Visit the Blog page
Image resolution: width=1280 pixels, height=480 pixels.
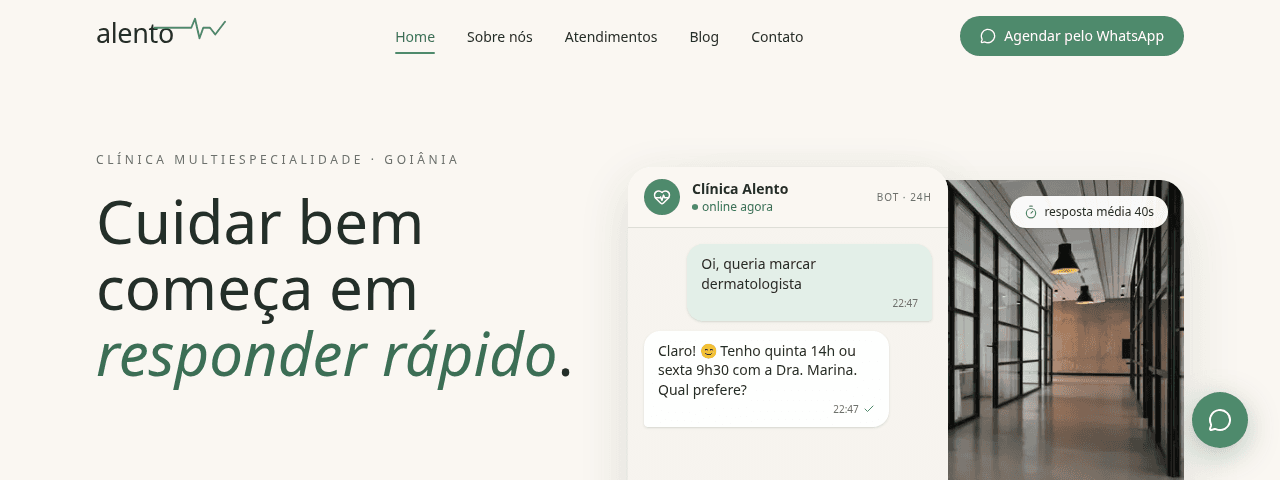[704, 37]
